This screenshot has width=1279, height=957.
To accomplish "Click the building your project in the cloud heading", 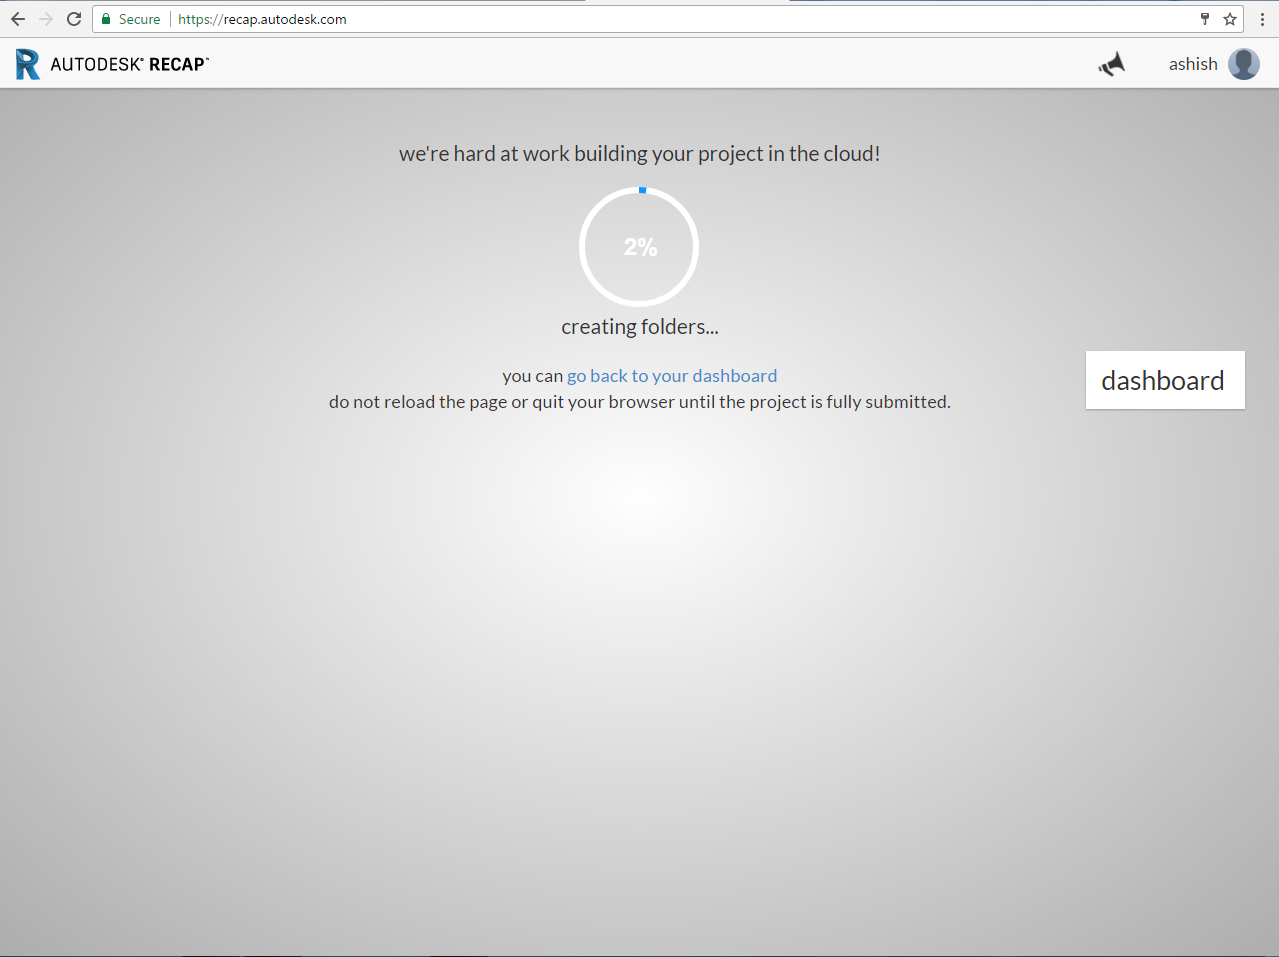I will point(640,154).
